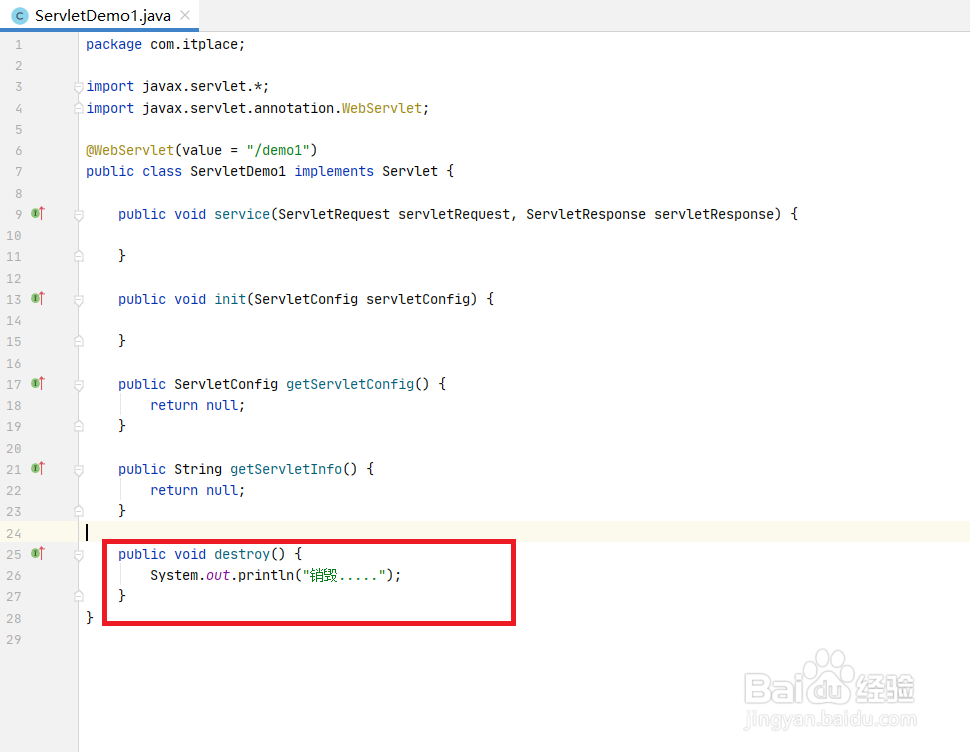Viewport: 970px width, 752px height.
Task: Select the ServletDemo1.java editor tab
Action: (x=99, y=15)
